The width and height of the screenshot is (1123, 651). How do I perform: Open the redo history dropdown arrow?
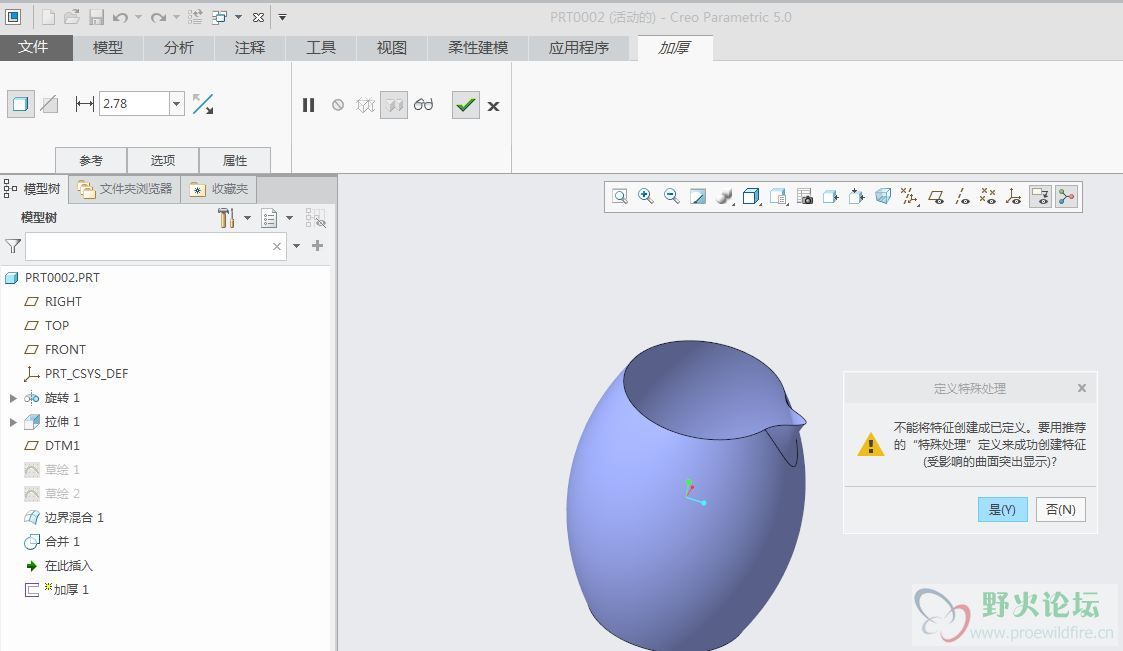tap(176, 17)
